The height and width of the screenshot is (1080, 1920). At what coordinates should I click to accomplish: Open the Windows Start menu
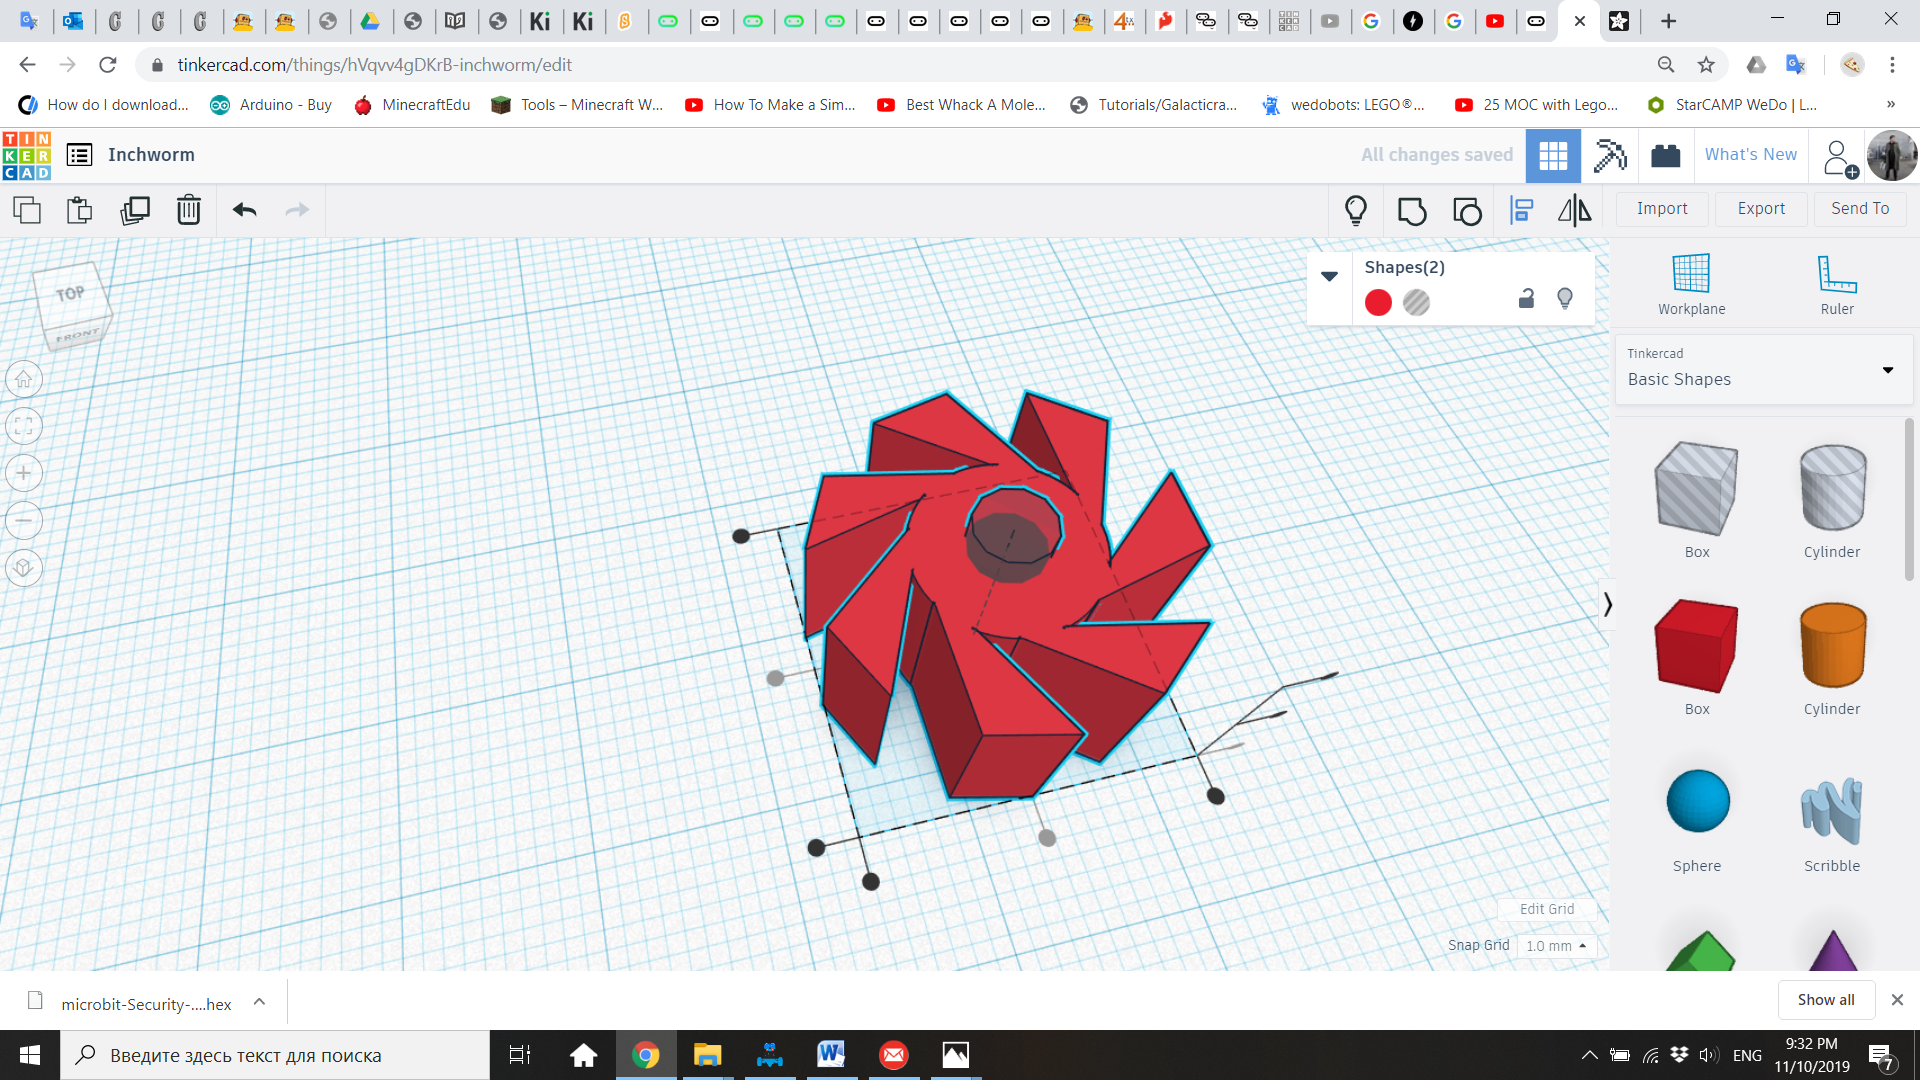(30, 1055)
